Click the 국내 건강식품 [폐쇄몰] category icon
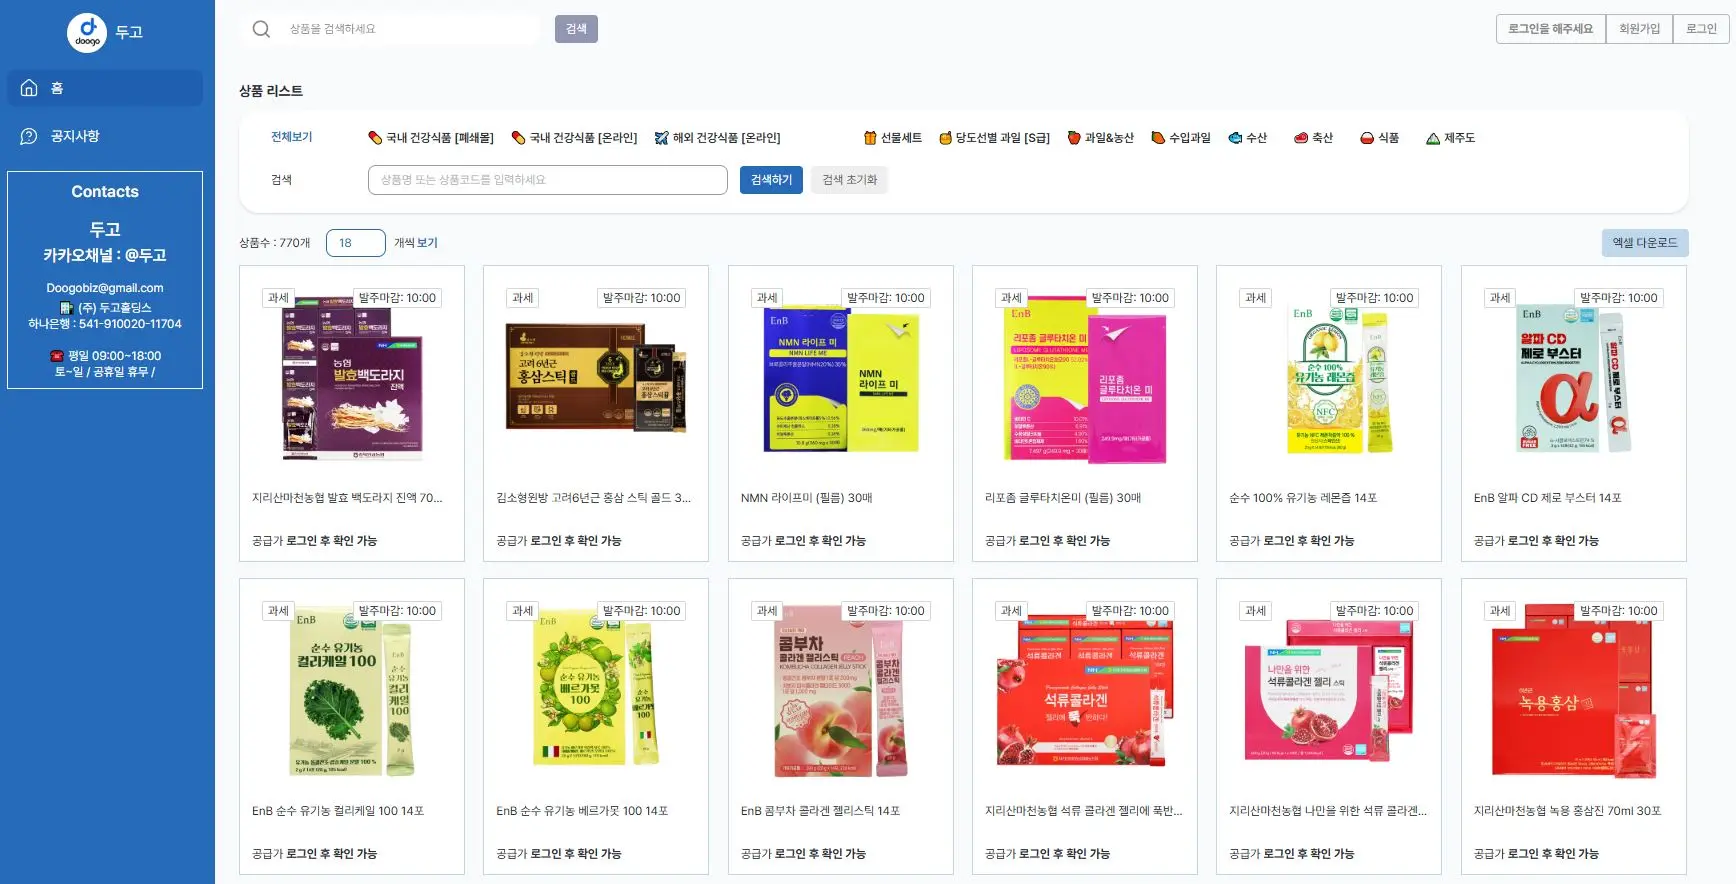The height and width of the screenshot is (884, 1736). 375,138
